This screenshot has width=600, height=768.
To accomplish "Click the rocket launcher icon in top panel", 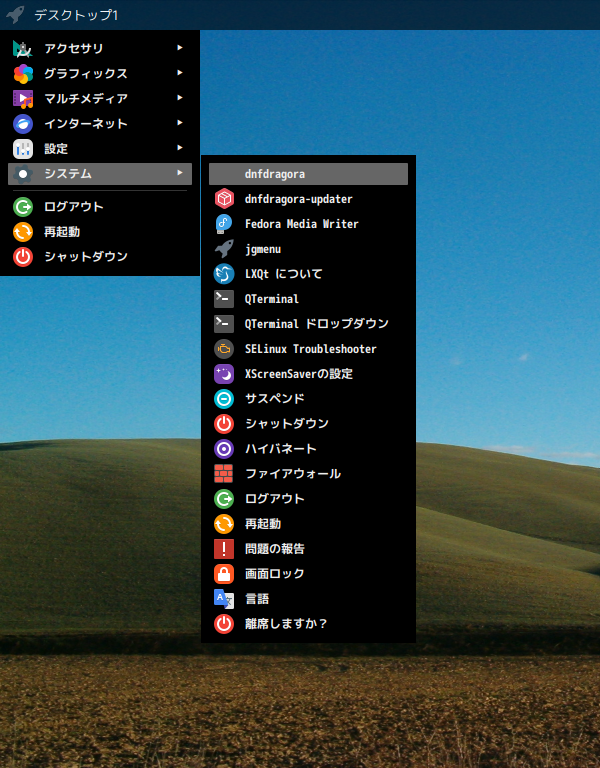I will [15, 15].
